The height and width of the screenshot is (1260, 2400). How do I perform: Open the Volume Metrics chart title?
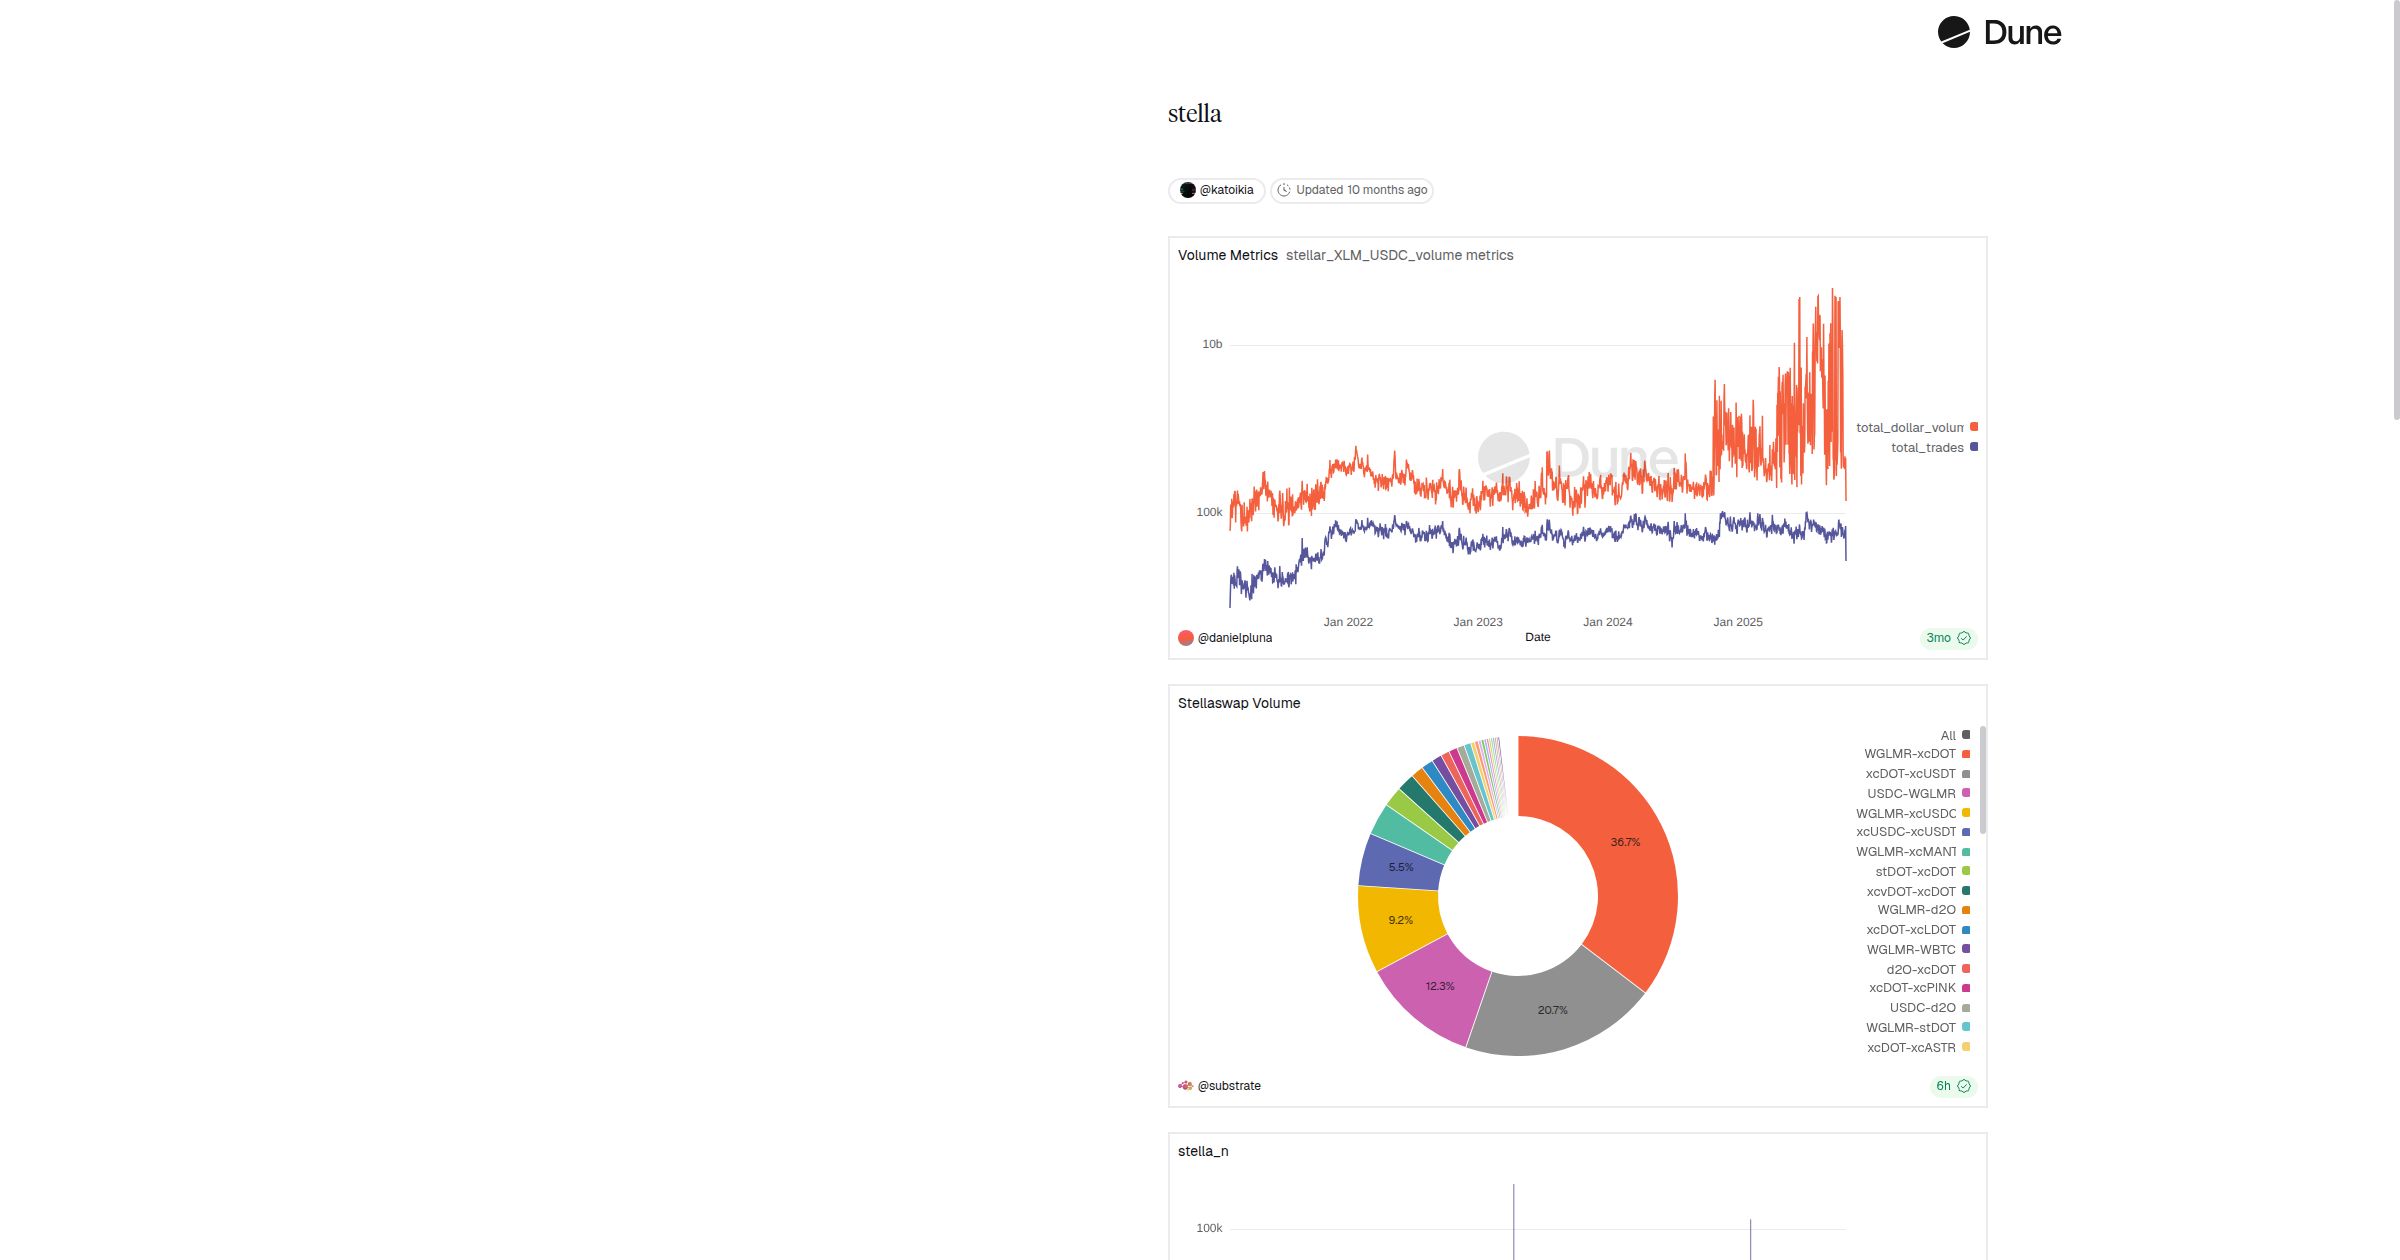[1227, 256]
